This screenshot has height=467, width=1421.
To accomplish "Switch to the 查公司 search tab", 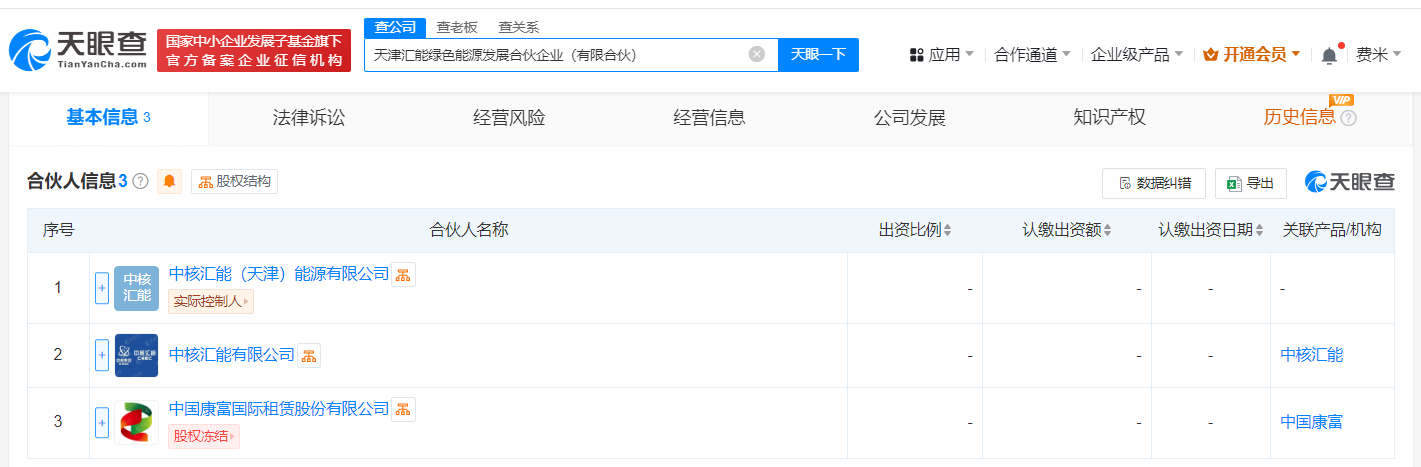I will (x=395, y=27).
